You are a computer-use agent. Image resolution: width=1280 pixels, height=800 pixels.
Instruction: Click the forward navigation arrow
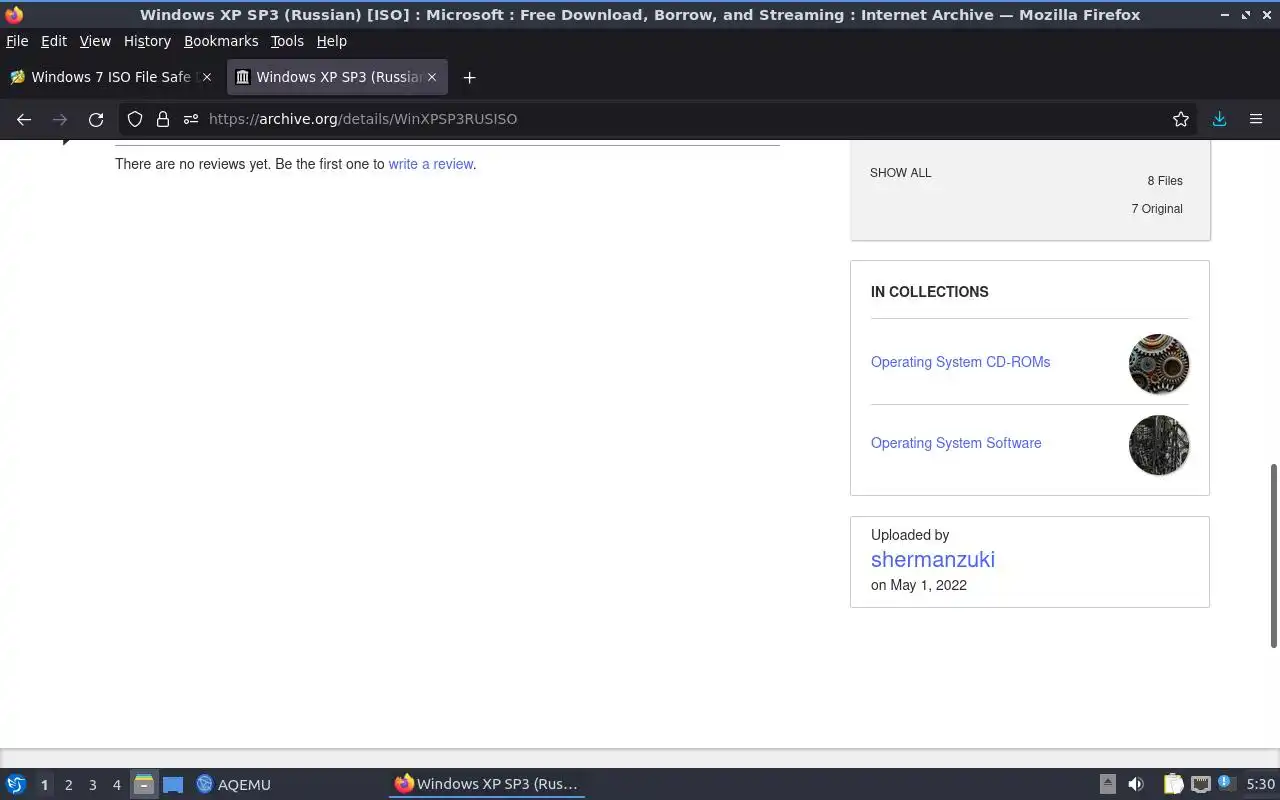point(60,119)
